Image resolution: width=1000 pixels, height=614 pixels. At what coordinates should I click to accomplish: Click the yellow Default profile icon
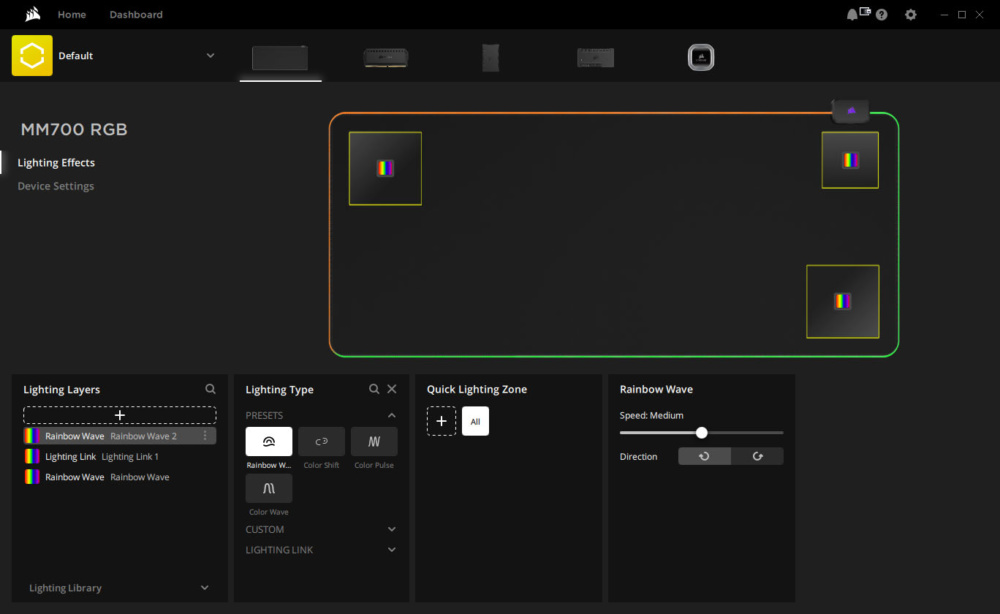32,55
